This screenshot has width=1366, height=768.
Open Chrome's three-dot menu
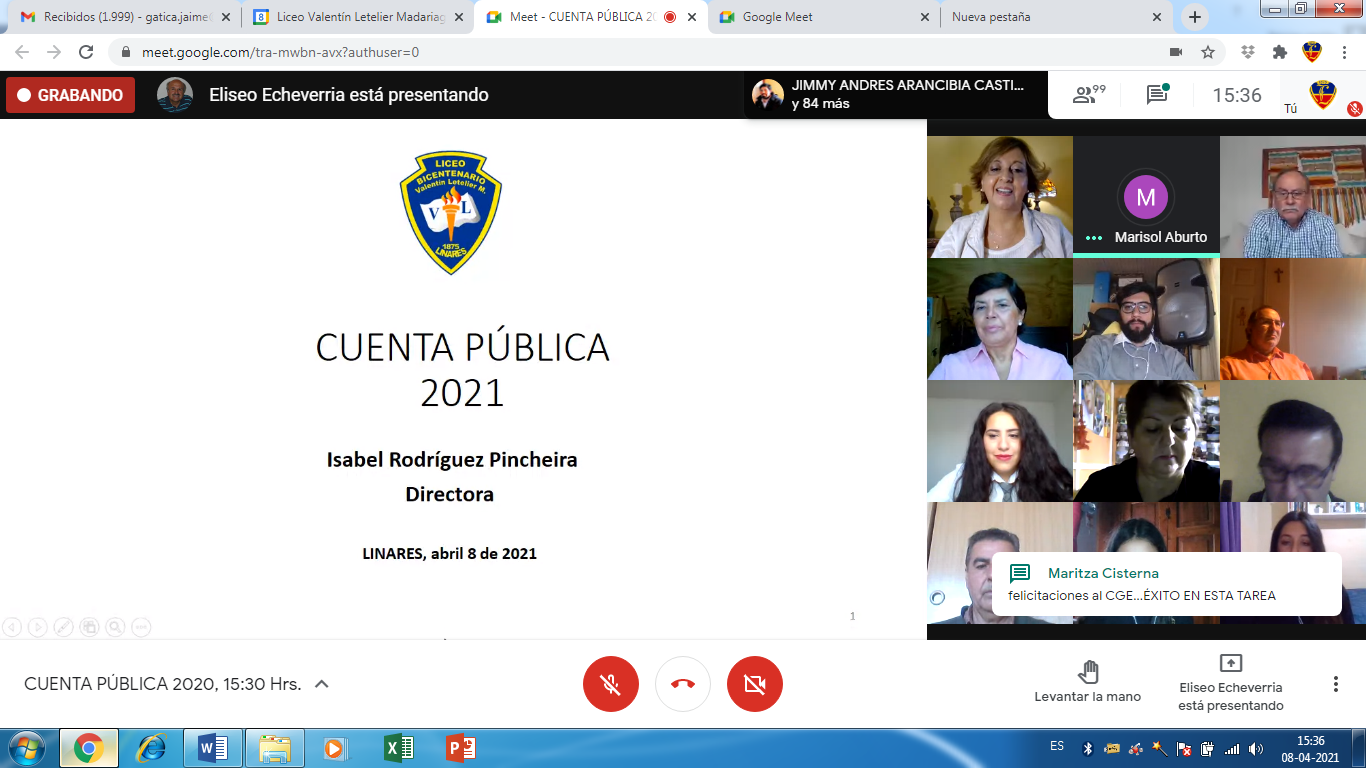[1344, 52]
